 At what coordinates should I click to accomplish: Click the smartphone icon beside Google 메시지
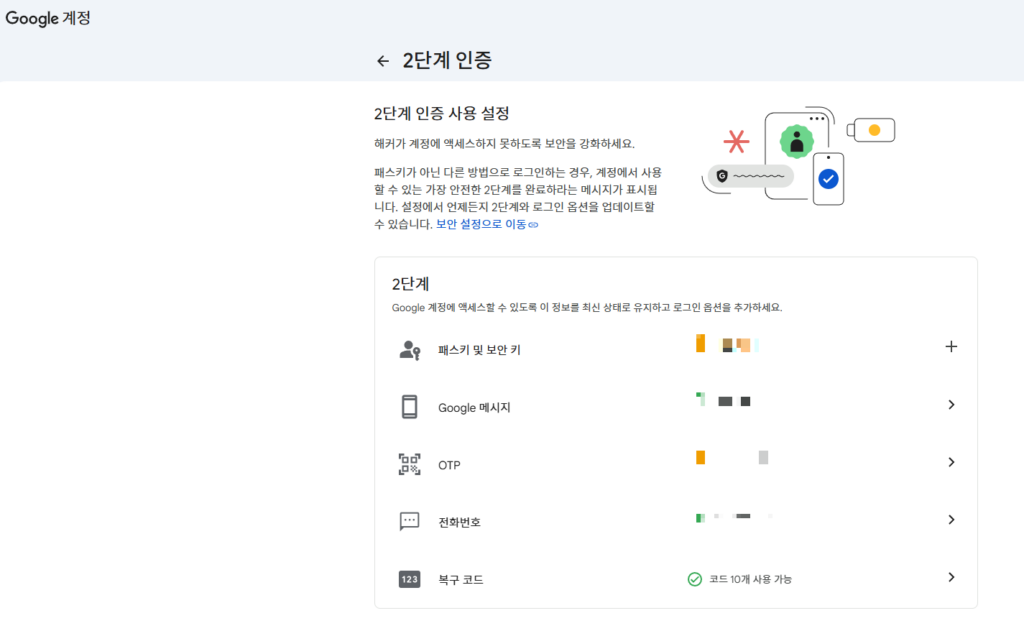point(409,404)
